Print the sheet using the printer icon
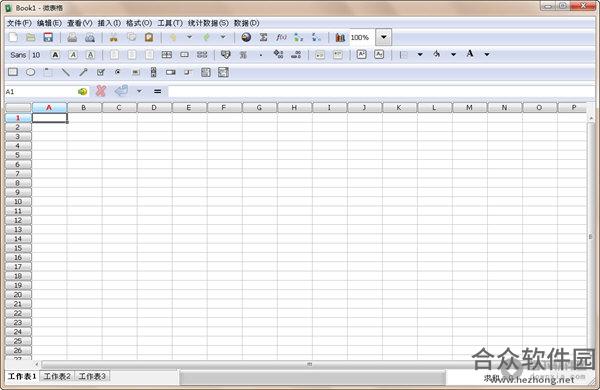The height and width of the screenshot is (390, 600). coord(72,38)
